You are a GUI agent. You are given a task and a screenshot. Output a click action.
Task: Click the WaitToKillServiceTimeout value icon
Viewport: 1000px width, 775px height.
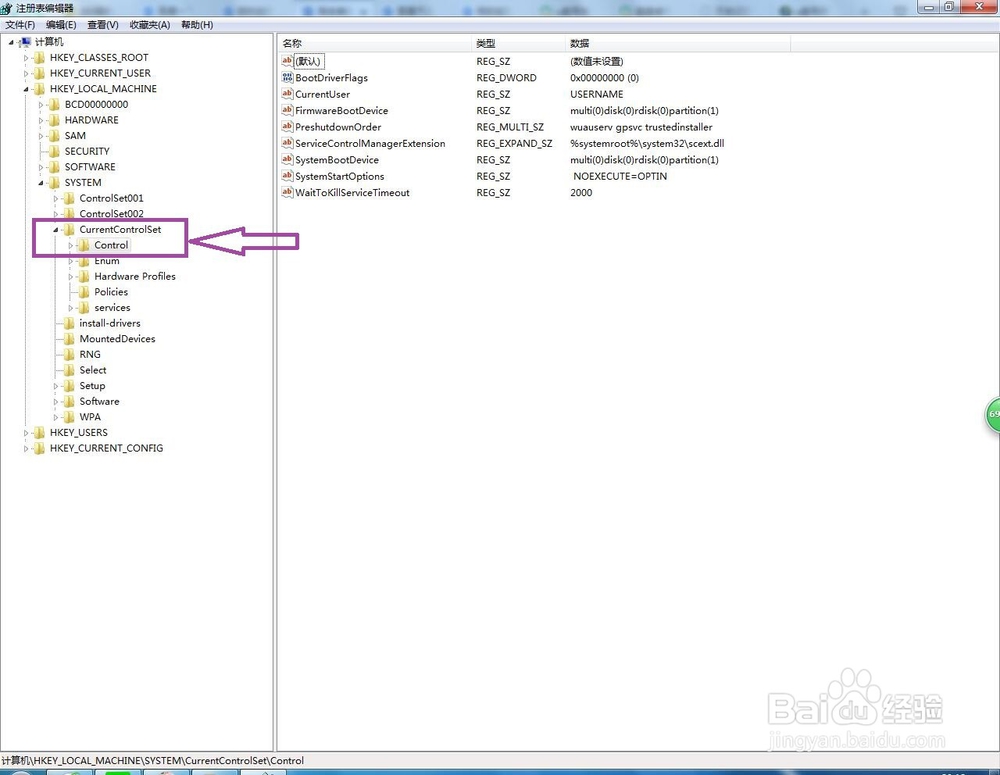pyautogui.click(x=287, y=192)
